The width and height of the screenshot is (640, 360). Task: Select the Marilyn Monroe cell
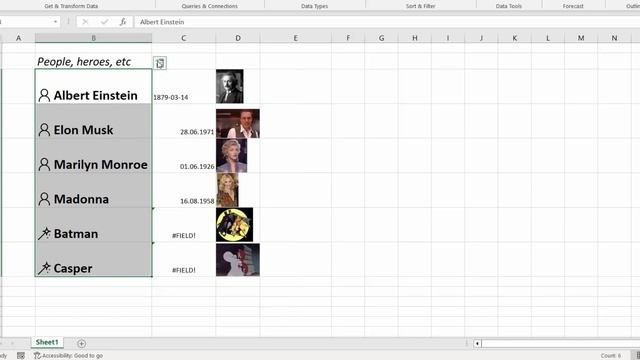pos(93,156)
